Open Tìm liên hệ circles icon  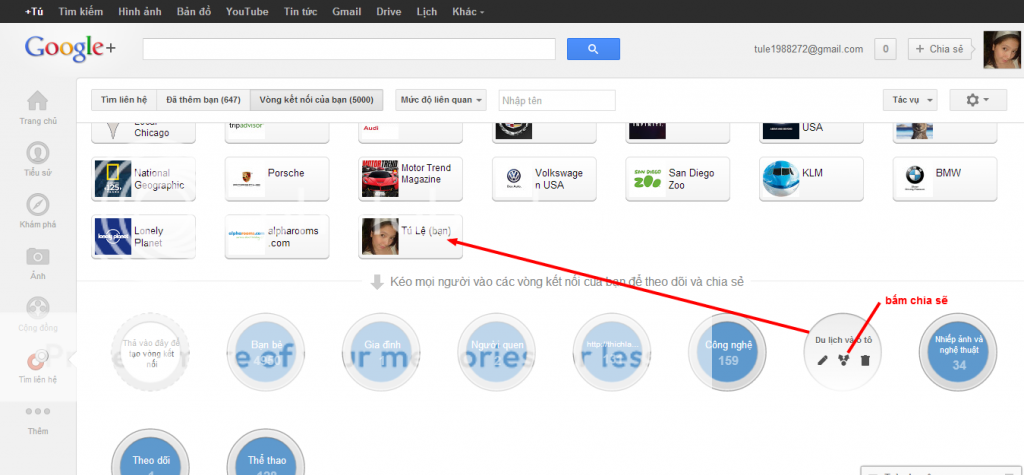coord(37,360)
